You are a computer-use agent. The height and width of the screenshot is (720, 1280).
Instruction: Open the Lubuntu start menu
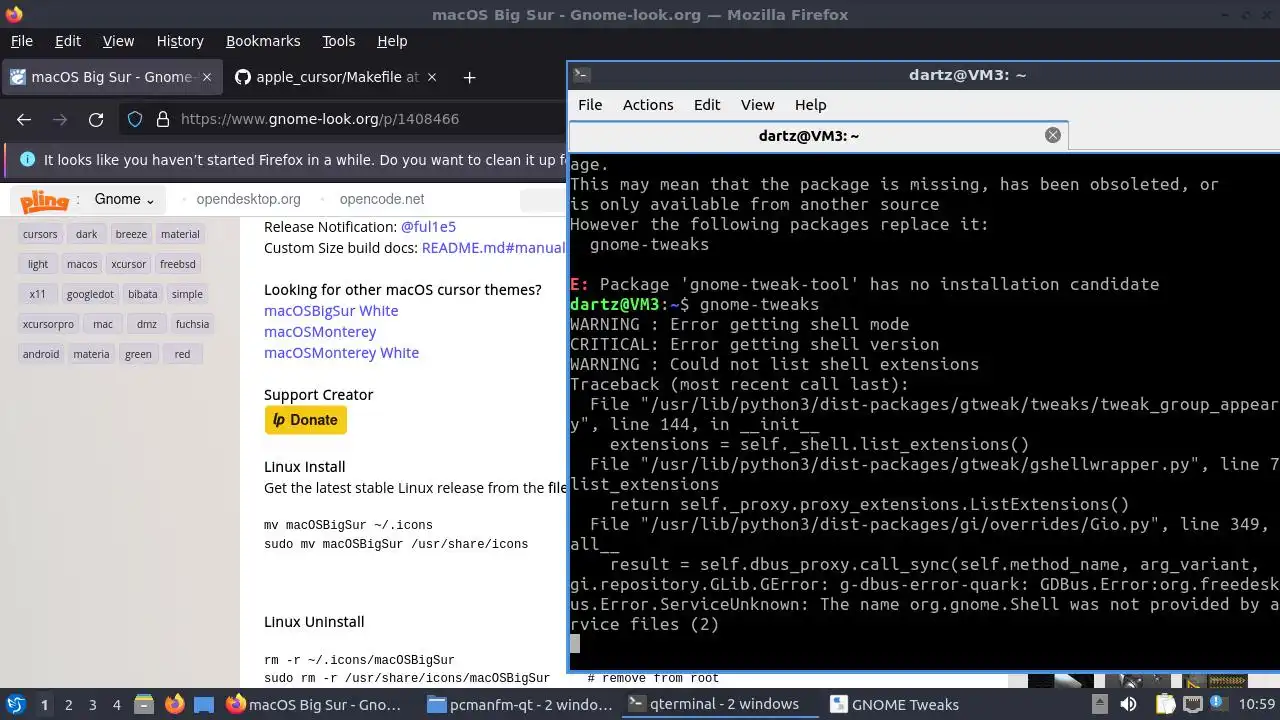pyautogui.click(x=15, y=704)
